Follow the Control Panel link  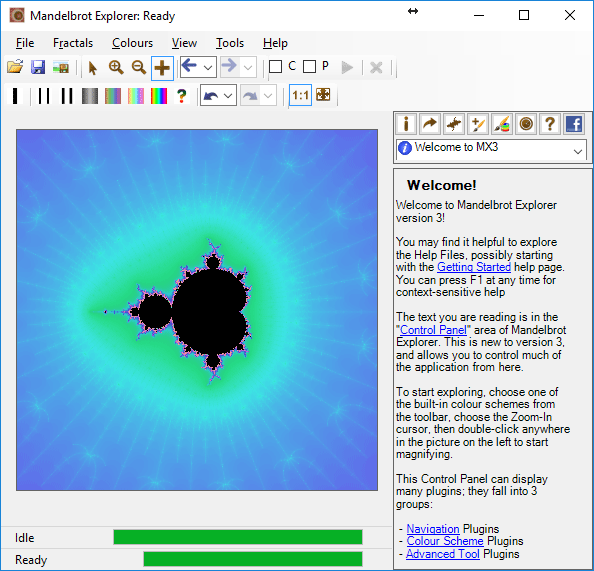click(433, 330)
